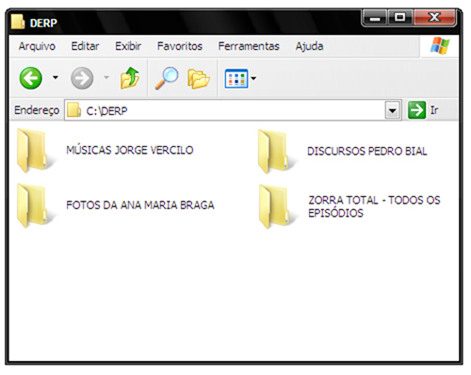Go up one folder level
This screenshot has height=375, width=471.
[x=130, y=78]
